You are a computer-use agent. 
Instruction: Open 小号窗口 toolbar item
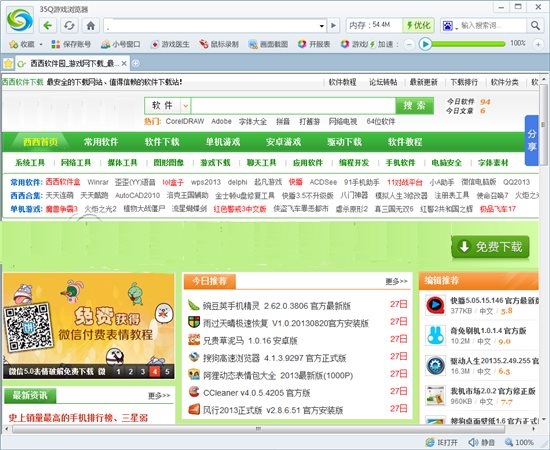tap(120, 44)
